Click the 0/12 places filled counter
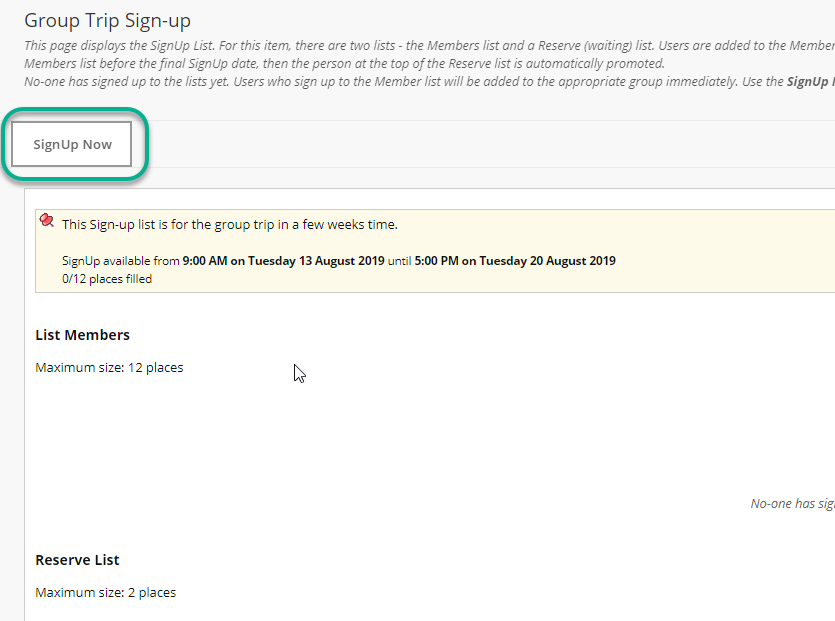 point(107,279)
